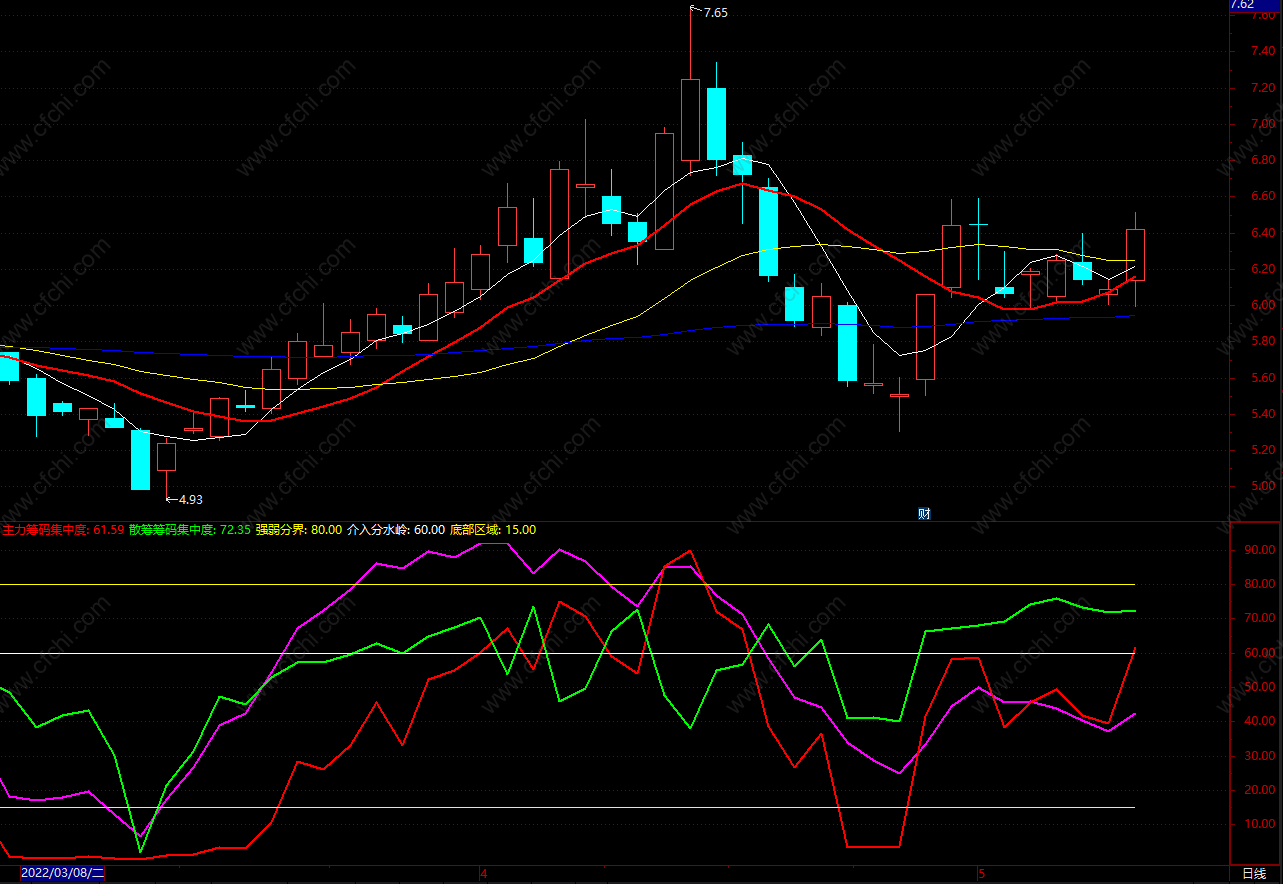Click the 10.00 indicator axis label
The width and height of the screenshot is (1283, 884).
(1261, 825)
